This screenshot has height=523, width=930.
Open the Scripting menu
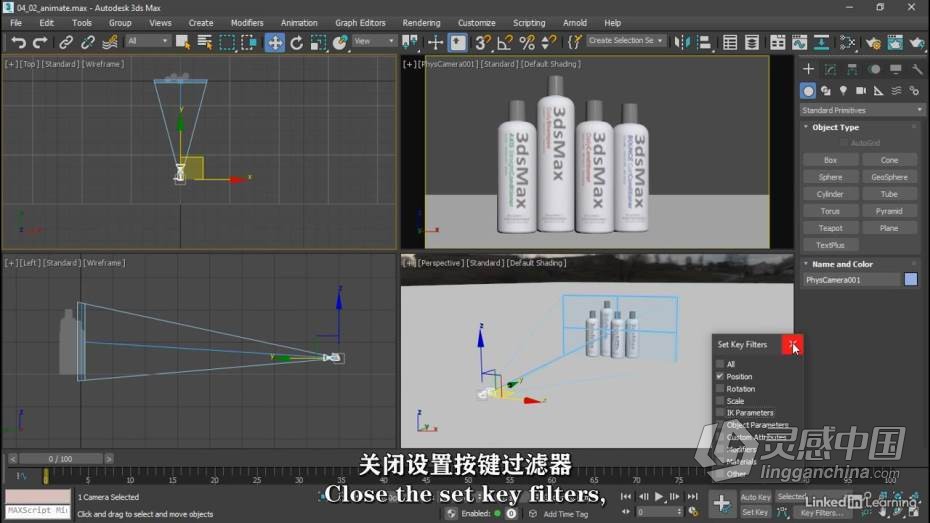pos(529,23)
